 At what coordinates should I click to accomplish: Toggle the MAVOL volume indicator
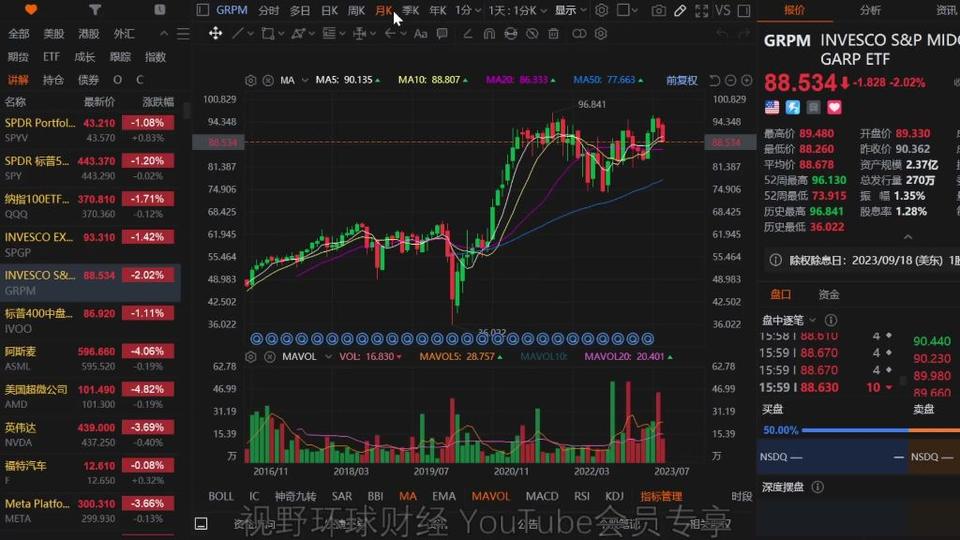[490, 496]
